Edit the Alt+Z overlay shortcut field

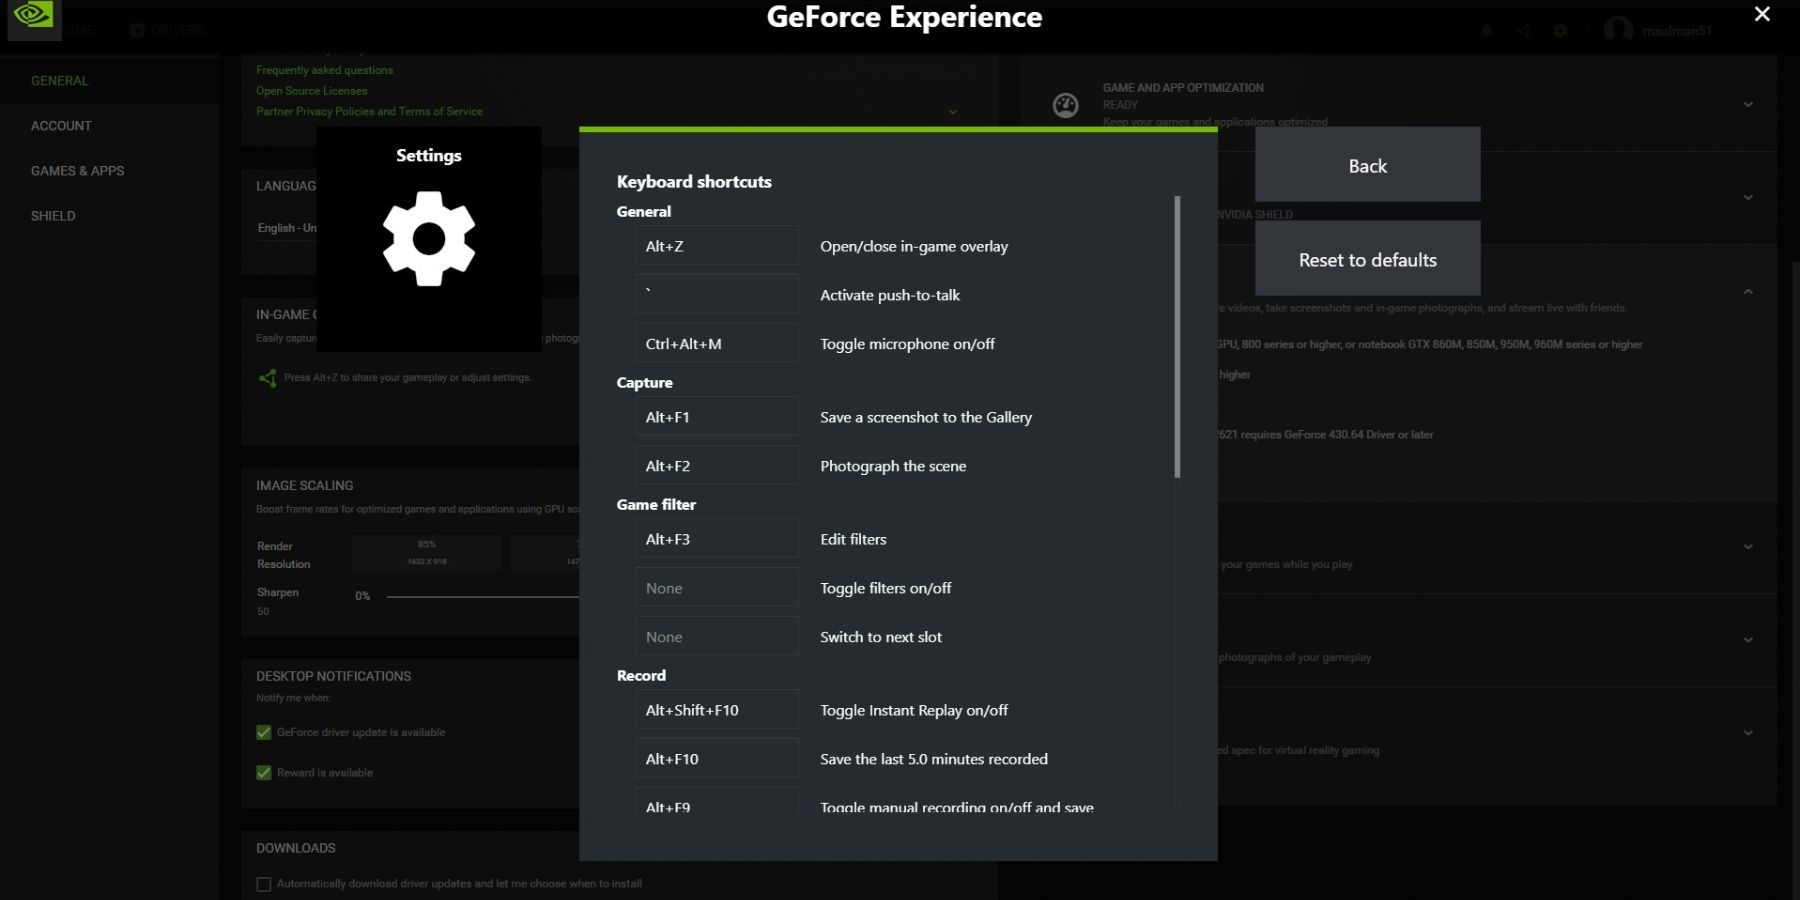coord(717,246)
